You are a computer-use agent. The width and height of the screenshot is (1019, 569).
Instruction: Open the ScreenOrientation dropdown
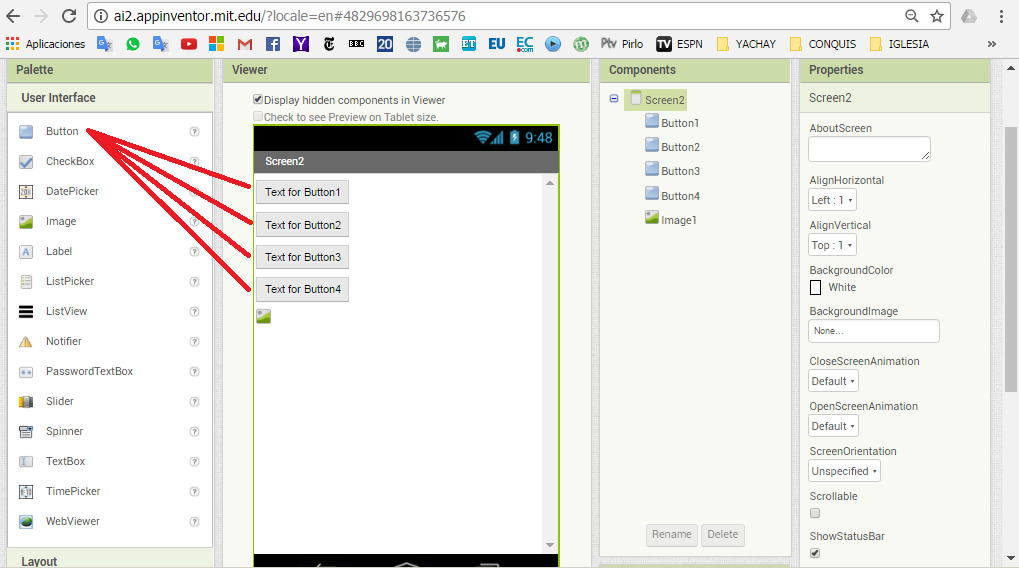[844, 471]
